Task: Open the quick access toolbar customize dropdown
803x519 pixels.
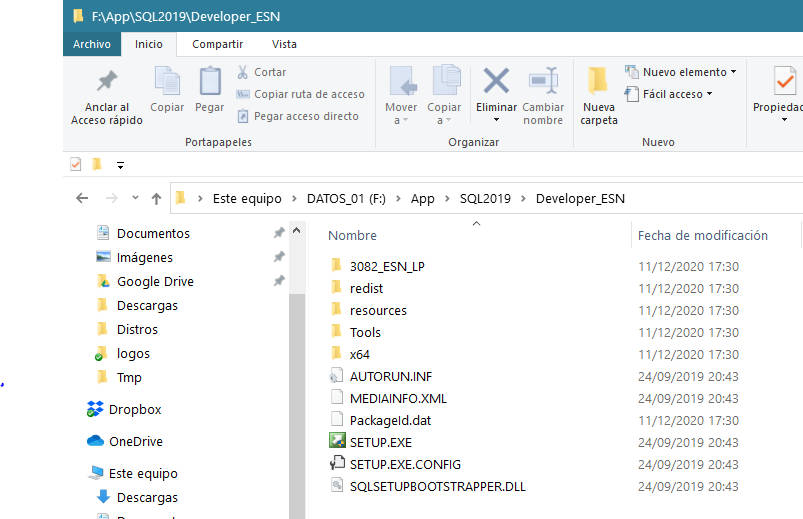Action: coord(120,165)
